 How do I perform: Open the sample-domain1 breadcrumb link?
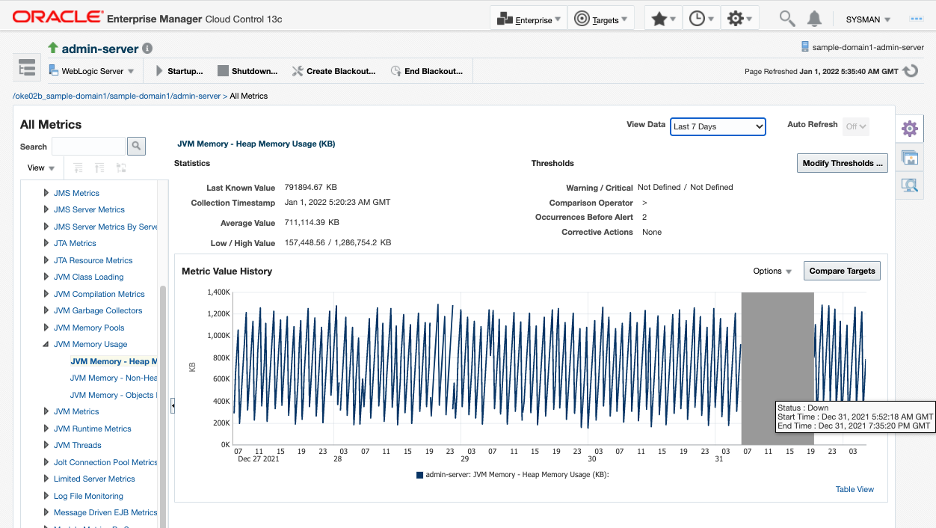tap(117, 96)
